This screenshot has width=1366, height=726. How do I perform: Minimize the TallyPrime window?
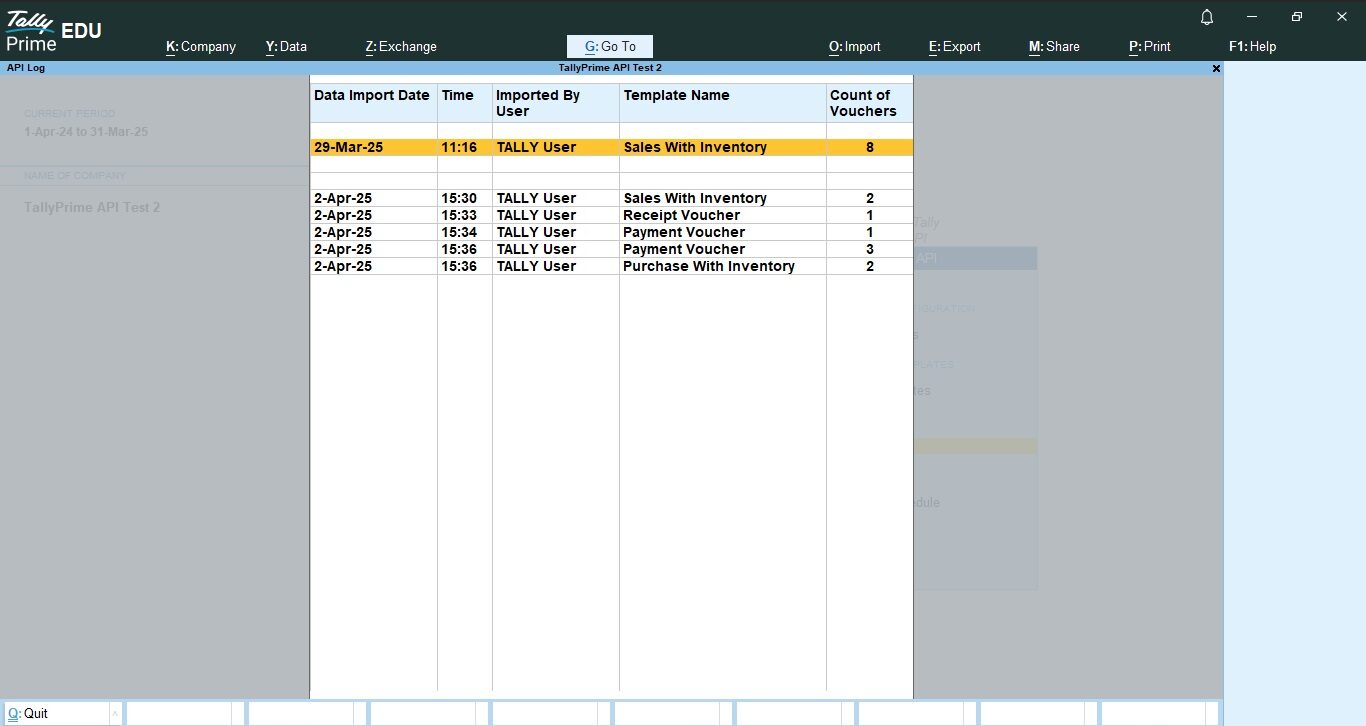coord(1252,17)
